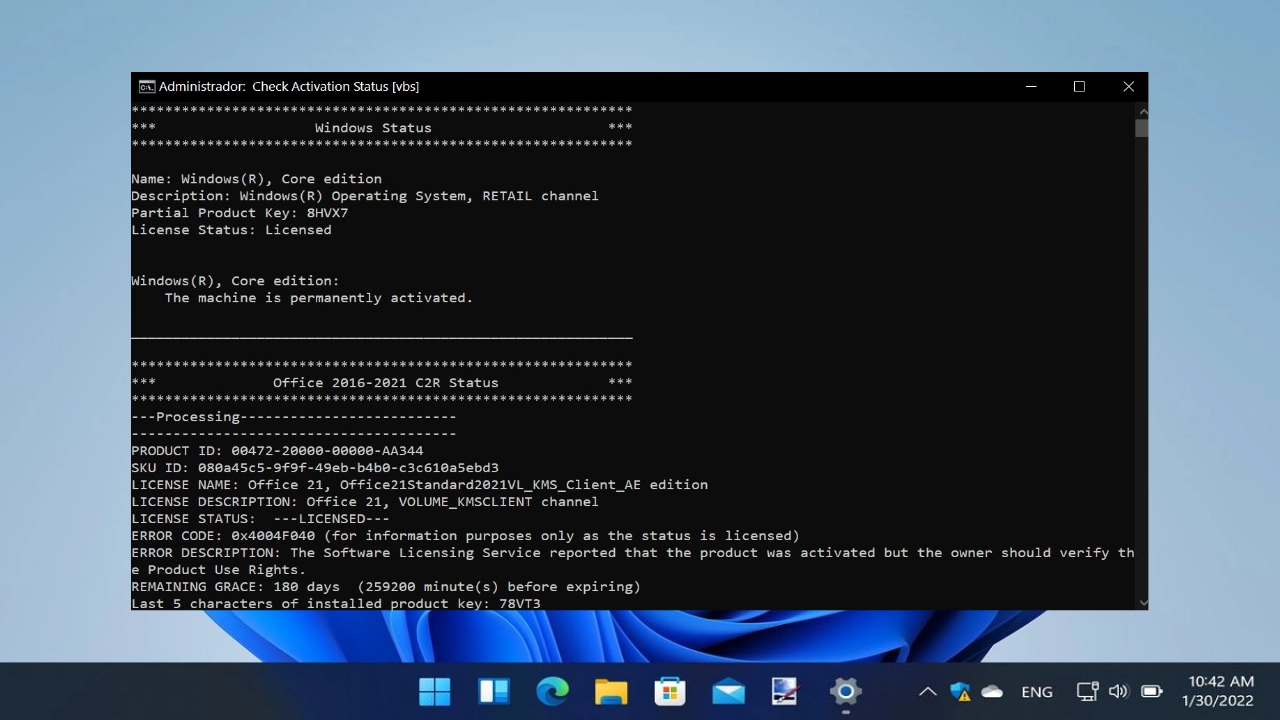Screen dimensions: 1280x720
Task: Open the OneDrive cloud tray icon
Action: [992, 691]
